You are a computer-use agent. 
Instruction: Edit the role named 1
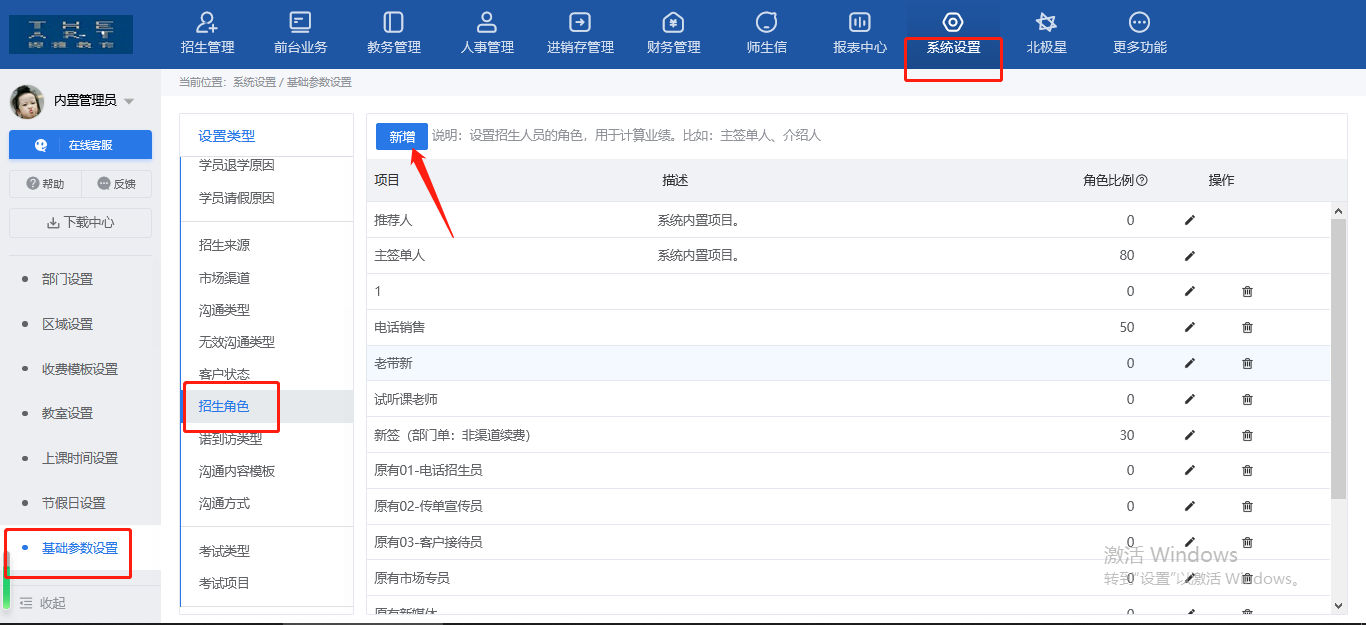point(1190,291)
